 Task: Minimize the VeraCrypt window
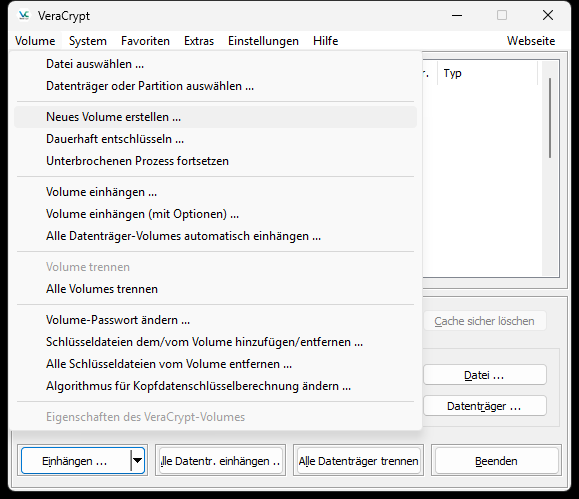457,16
